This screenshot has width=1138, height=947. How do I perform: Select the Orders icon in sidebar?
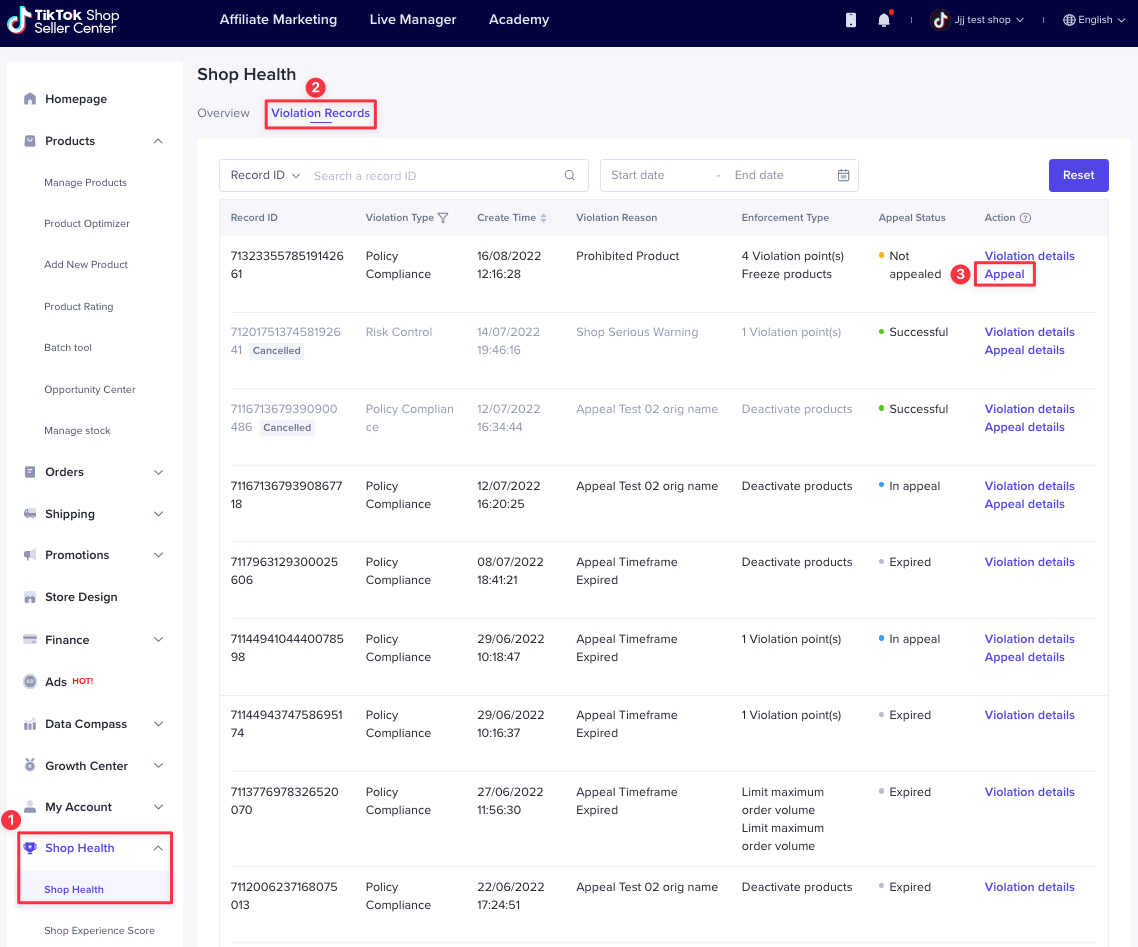(30, 472)
